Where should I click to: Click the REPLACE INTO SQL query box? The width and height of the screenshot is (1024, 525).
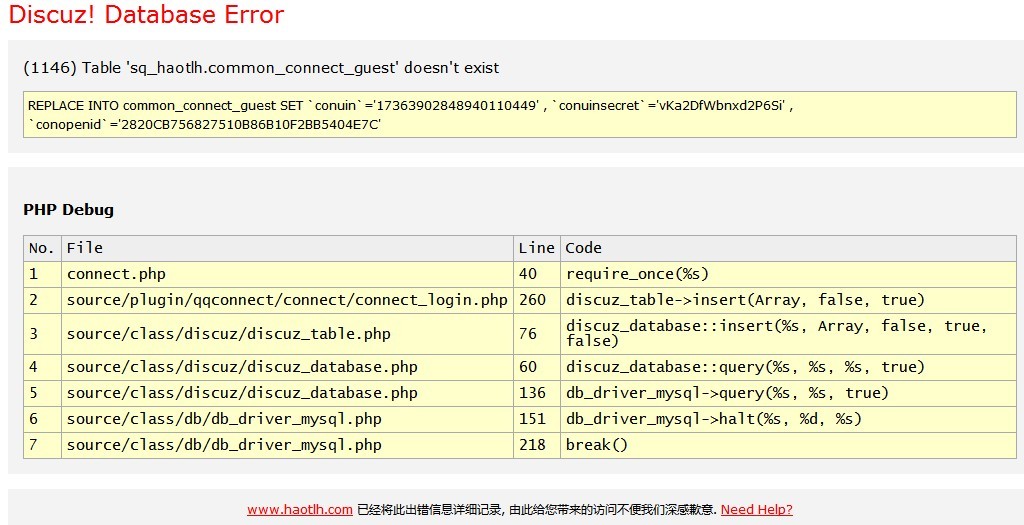(x=519, y=114)
